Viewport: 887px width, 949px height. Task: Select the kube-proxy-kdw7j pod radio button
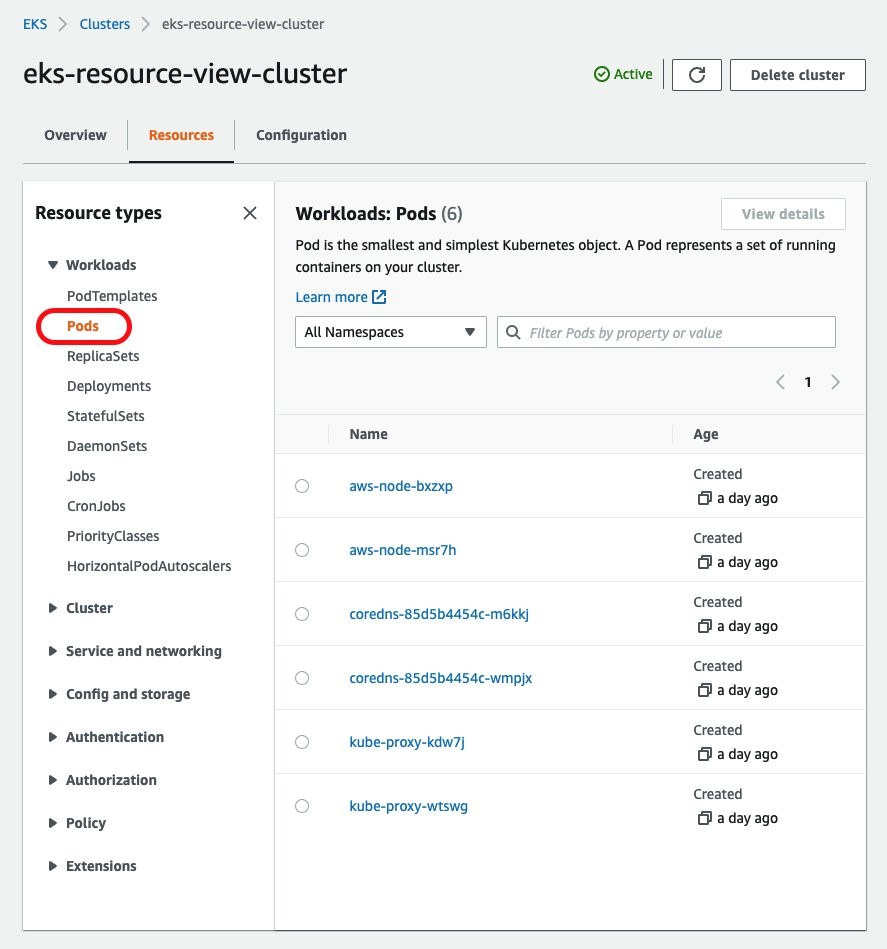(x=302, y=743)
